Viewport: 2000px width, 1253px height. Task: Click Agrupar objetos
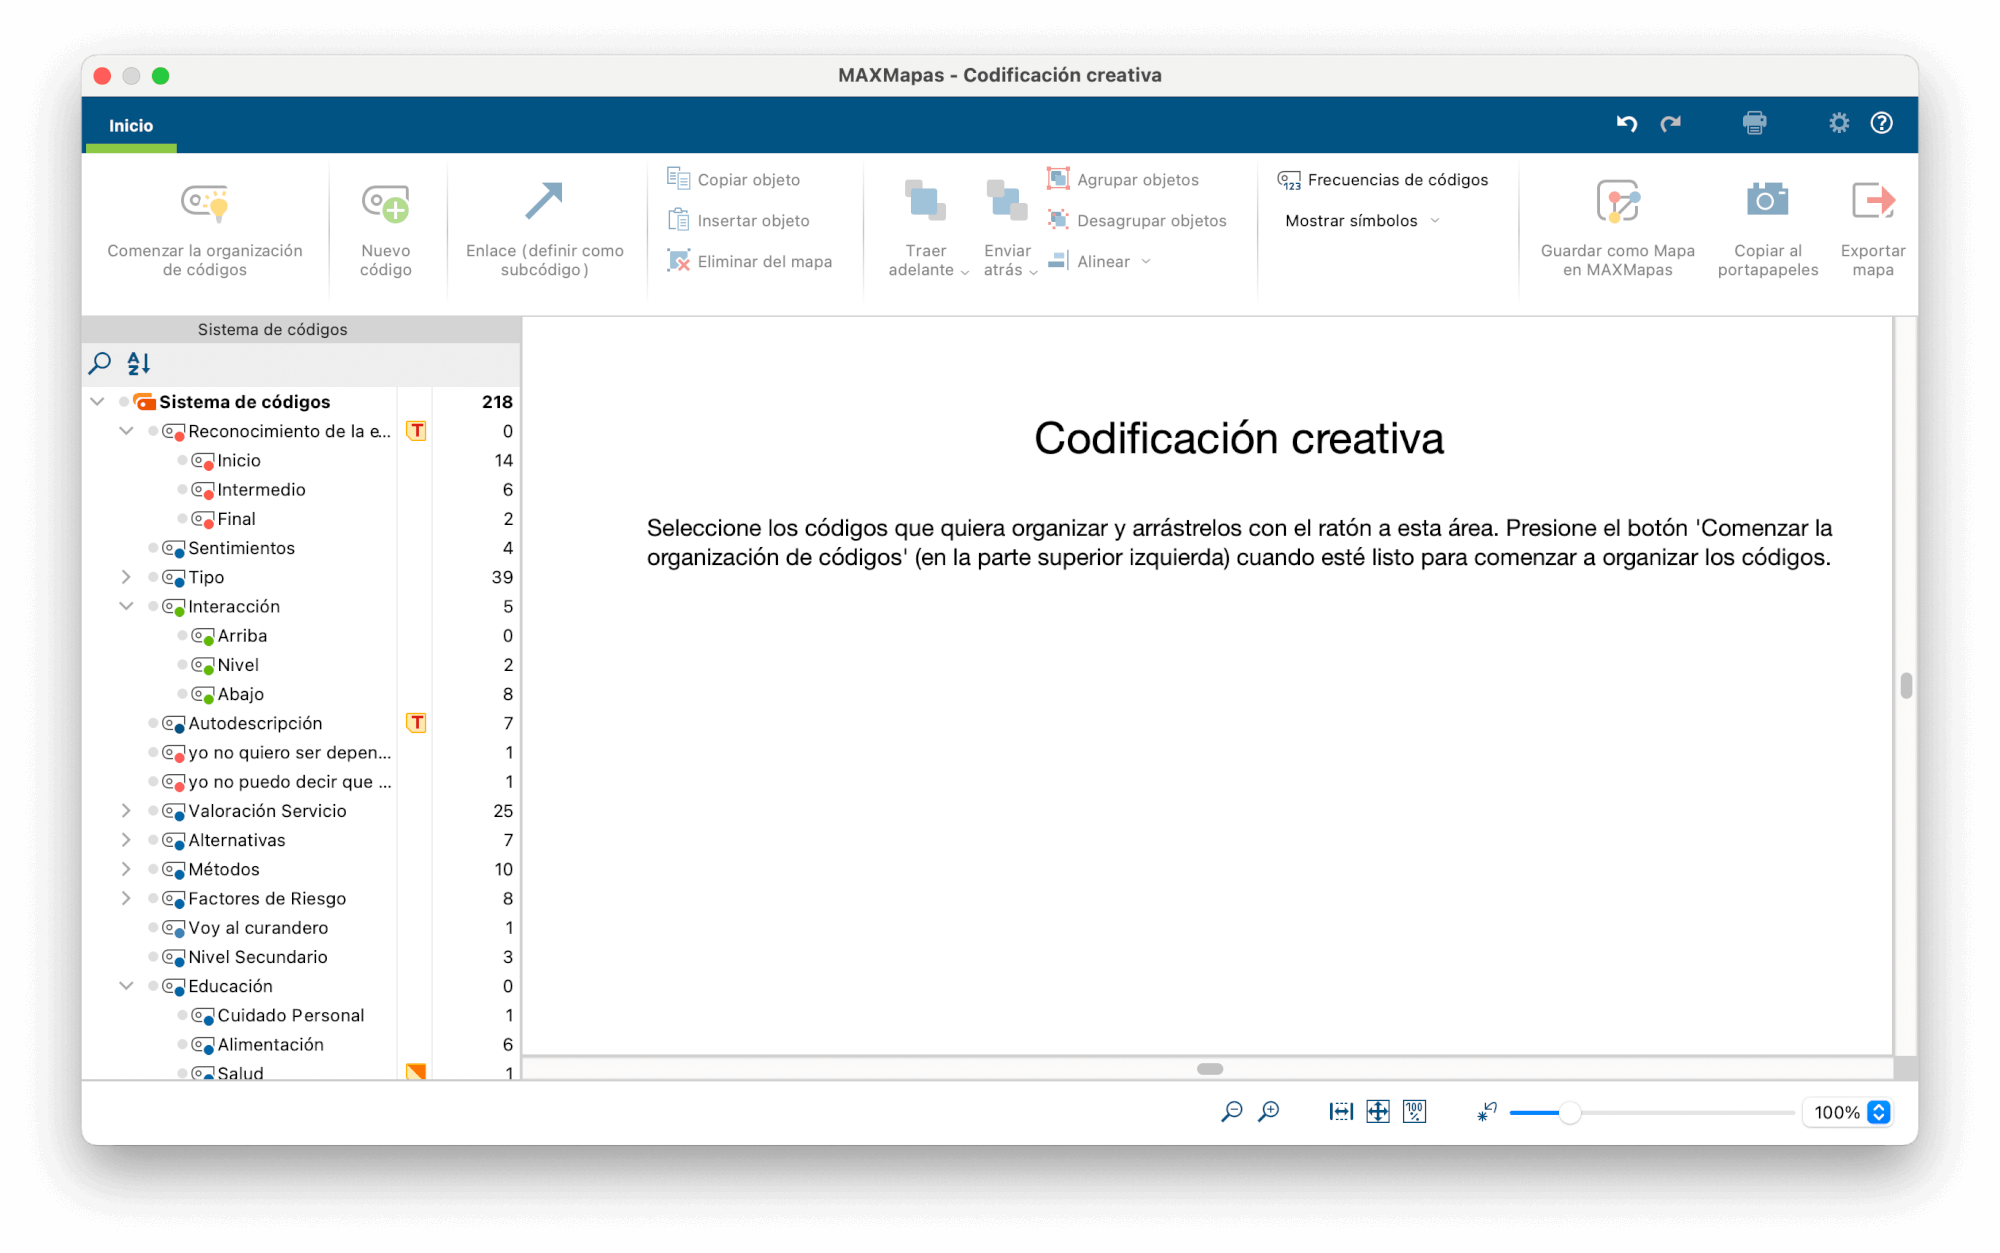click(x=1123, y=179)
